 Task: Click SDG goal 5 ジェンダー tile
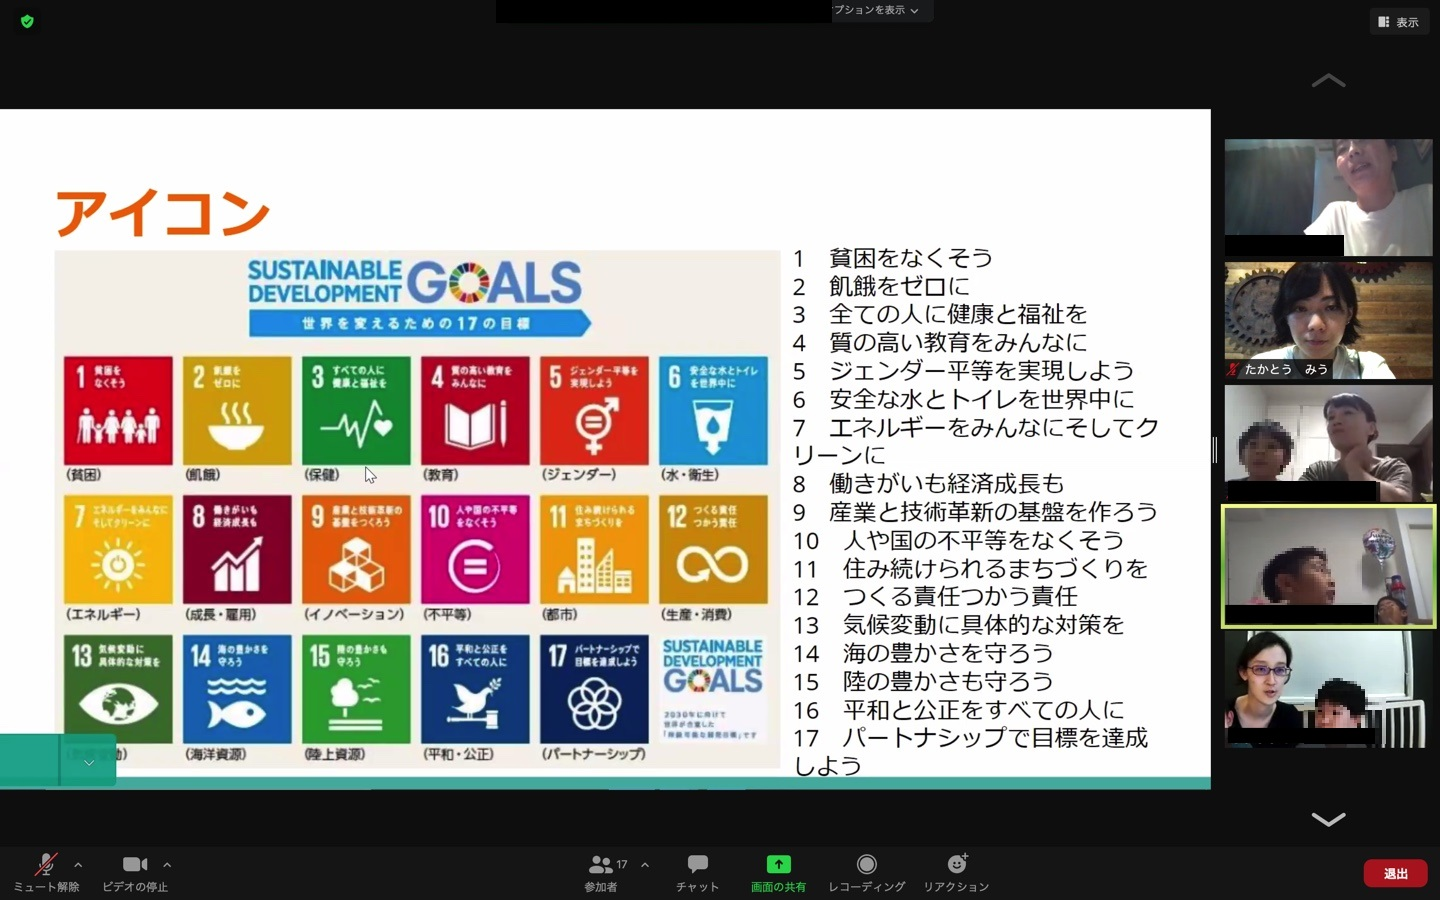tap(594, 411)
